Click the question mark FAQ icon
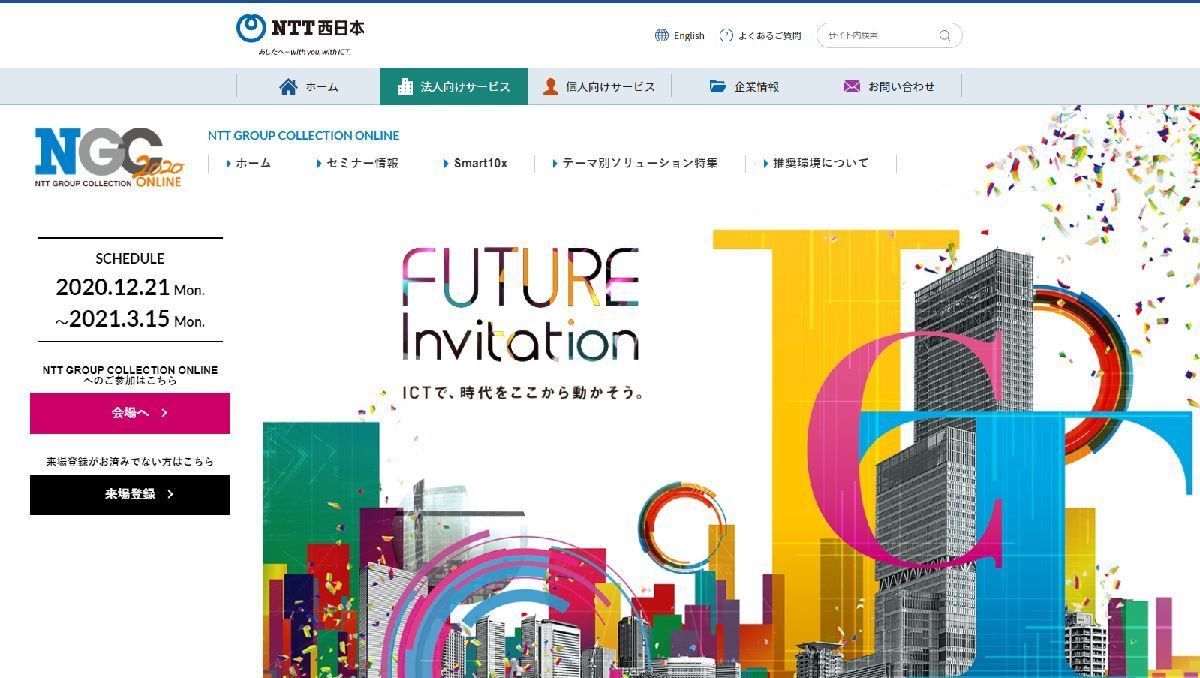This screenshot has height=678, width=1200. [726, 36]
